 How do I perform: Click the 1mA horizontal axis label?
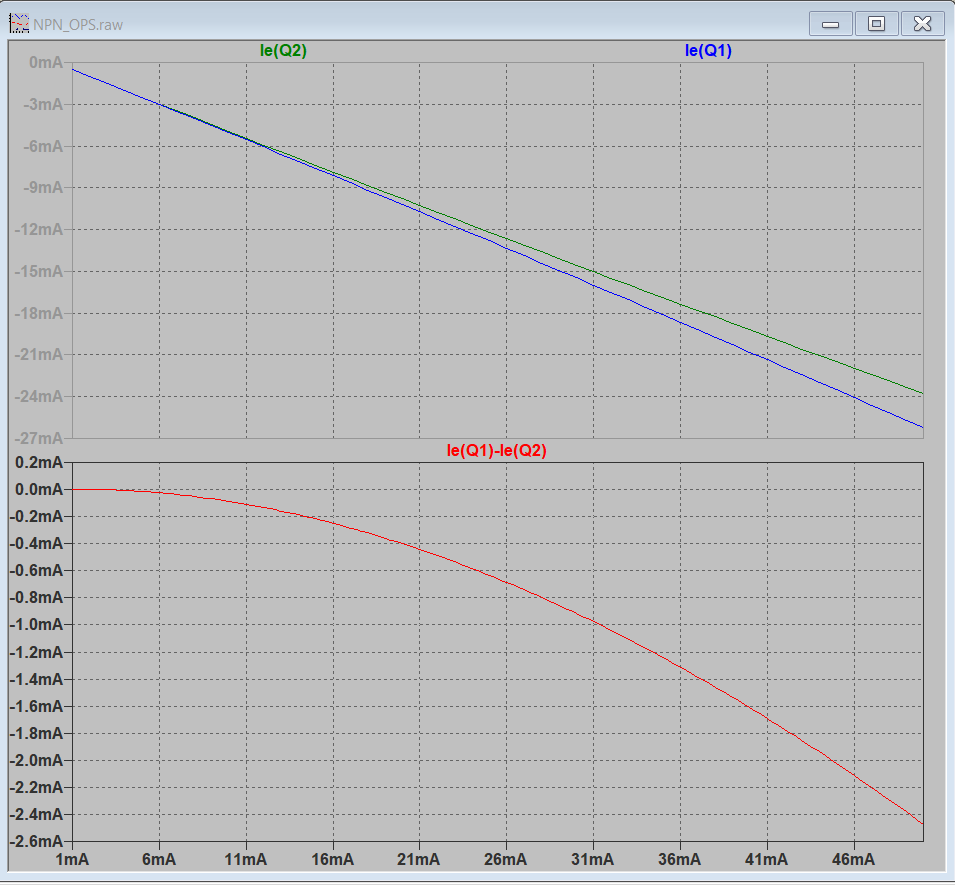[x=72, y=859]
